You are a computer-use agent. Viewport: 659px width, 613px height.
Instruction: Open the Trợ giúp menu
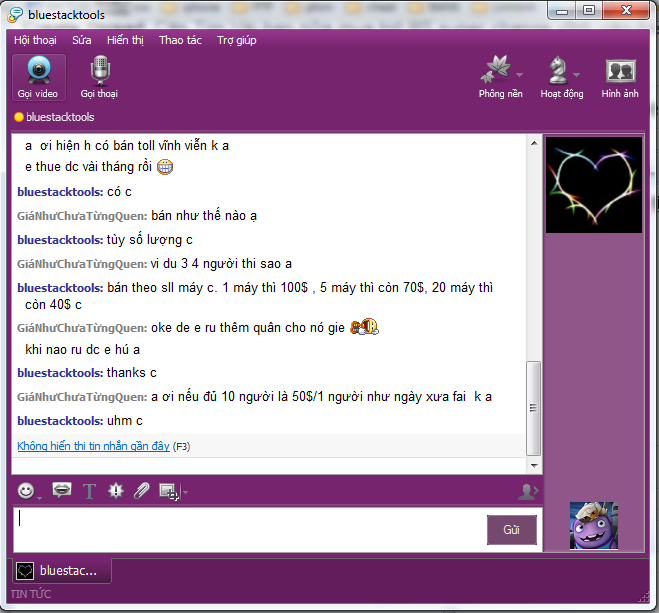point(237,40)
